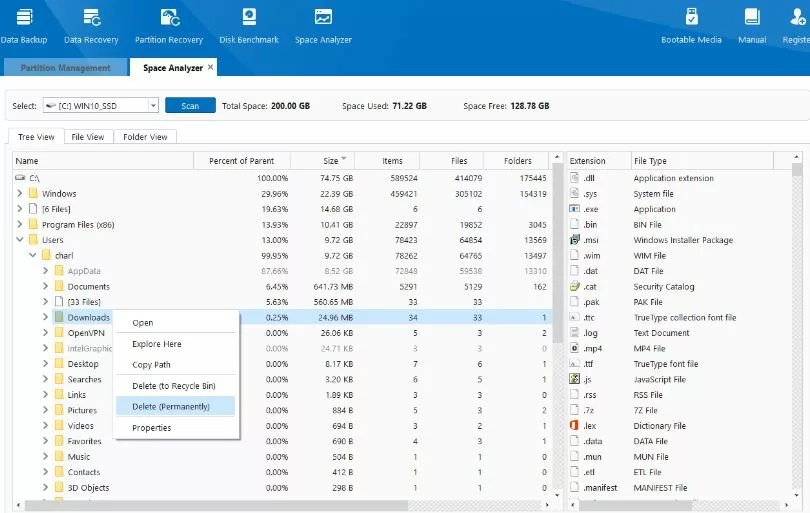
Task: Open the Bootable Media builder
Action: (691, 26)
